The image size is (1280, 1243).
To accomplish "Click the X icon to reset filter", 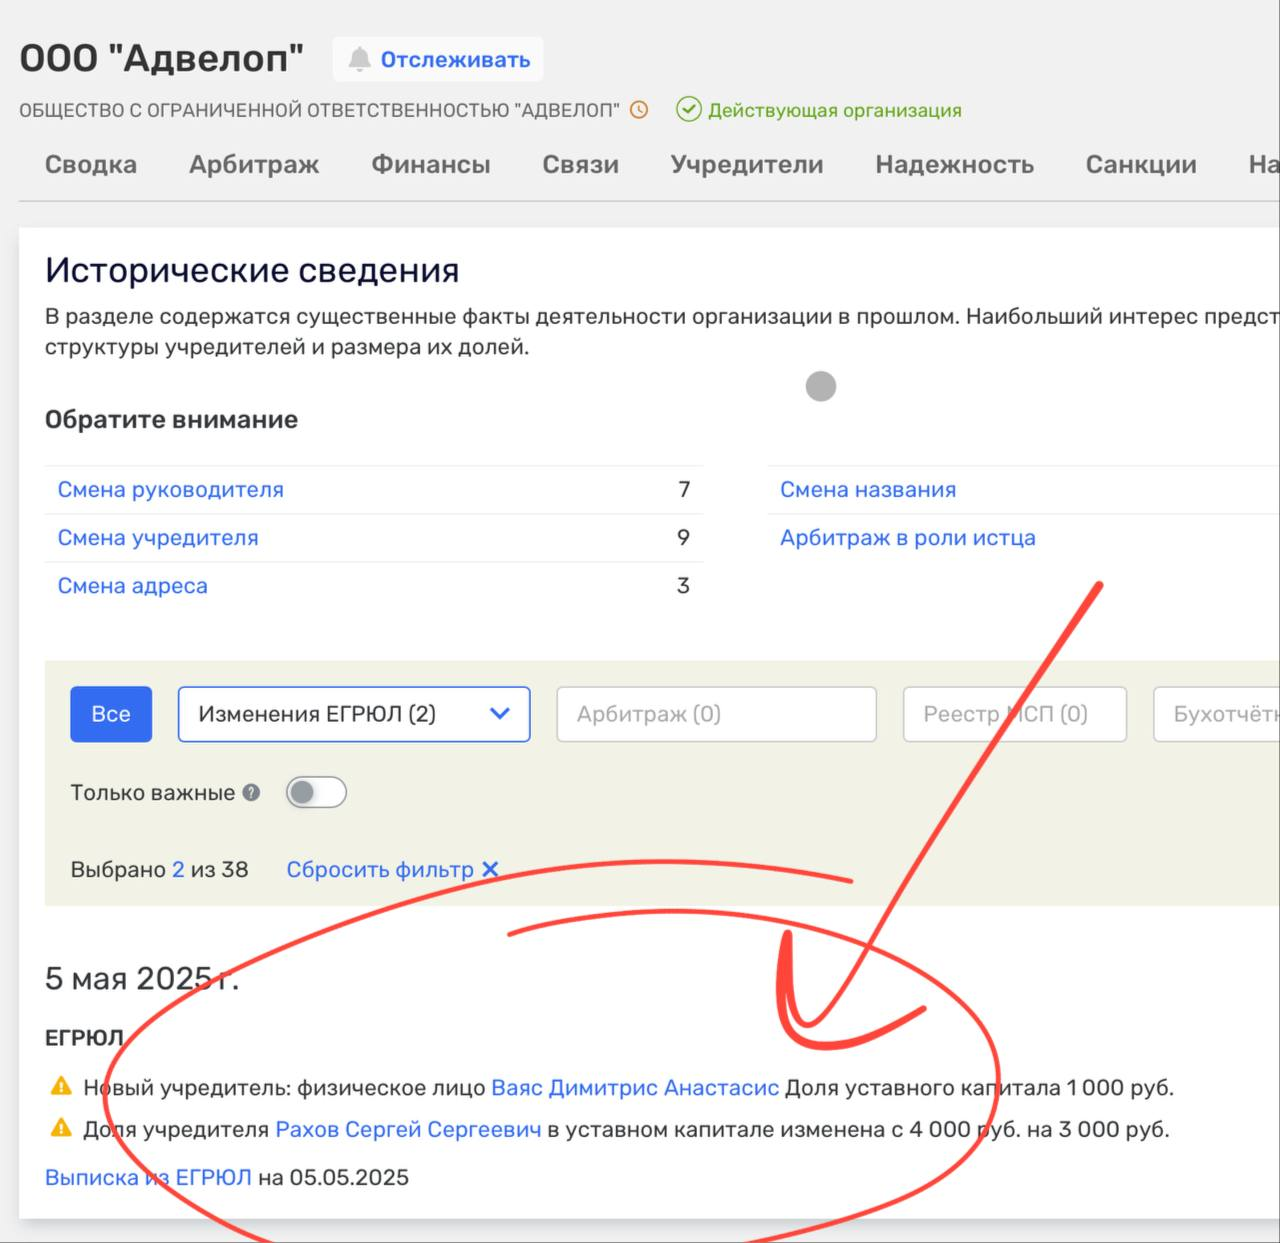I will [x=490, y=869].
